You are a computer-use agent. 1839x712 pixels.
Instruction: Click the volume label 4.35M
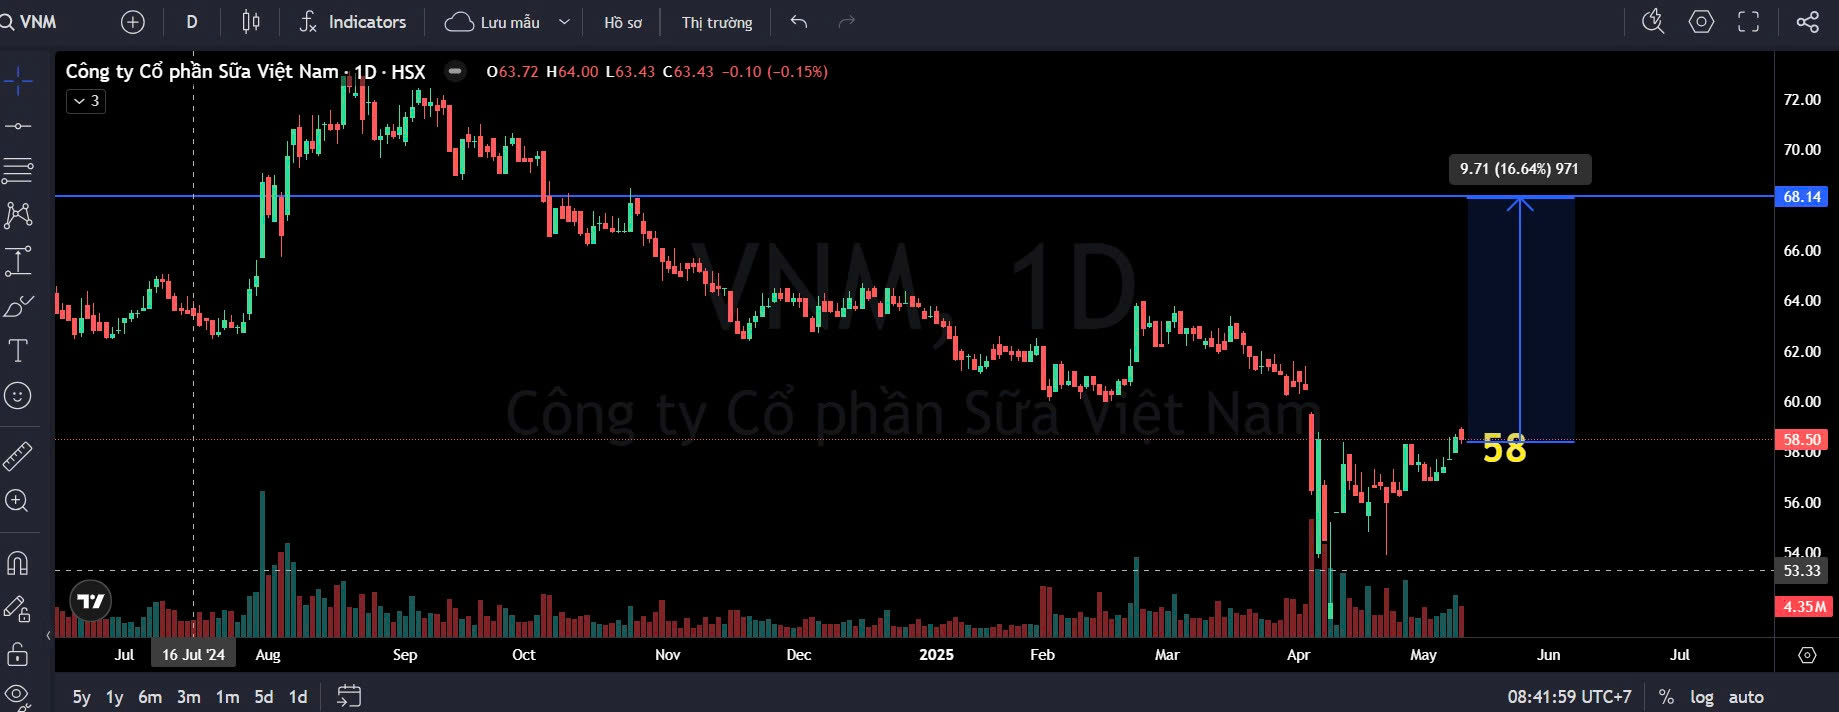1804,607
